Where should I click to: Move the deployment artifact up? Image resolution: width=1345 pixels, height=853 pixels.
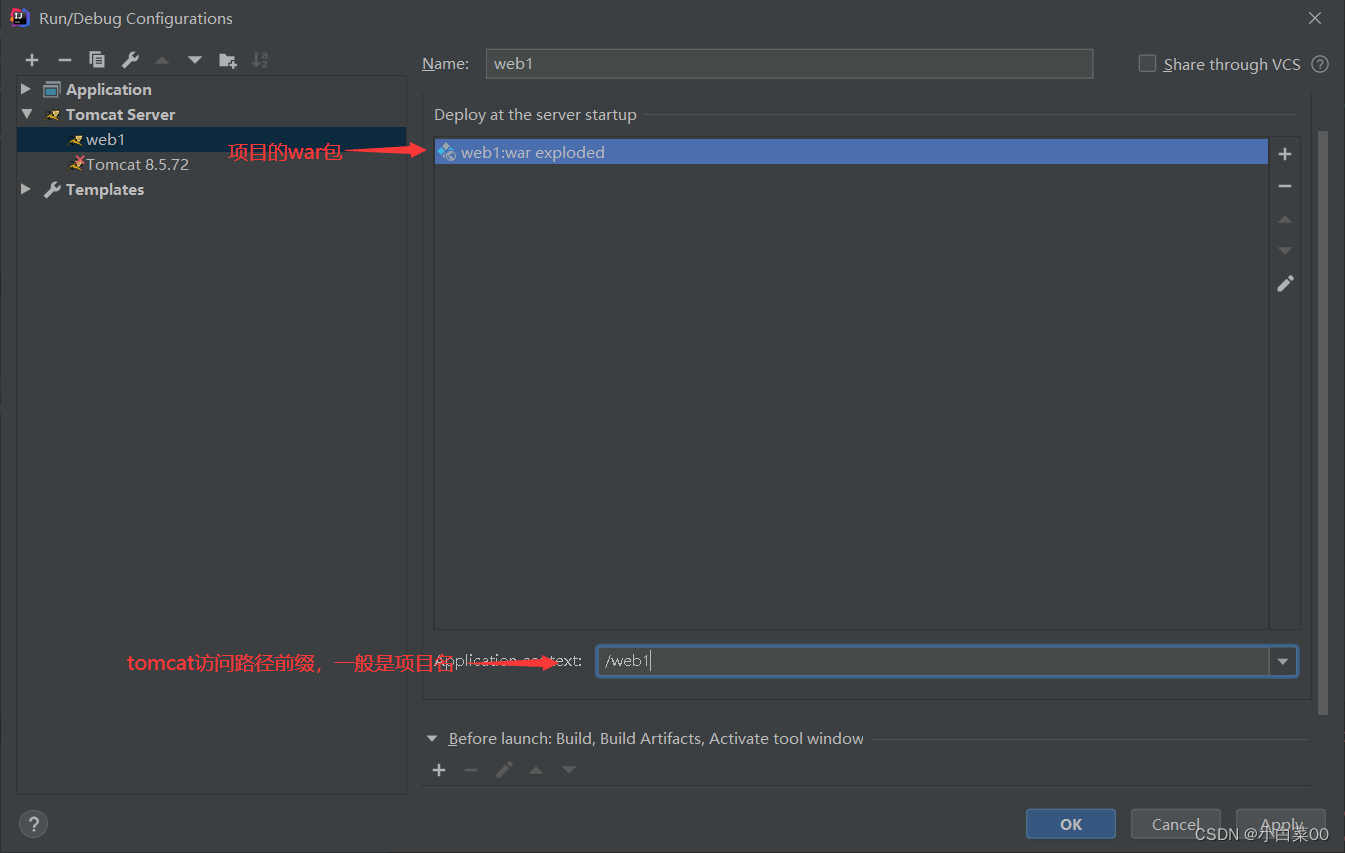pyautogui.click(x=1285, y=219)
